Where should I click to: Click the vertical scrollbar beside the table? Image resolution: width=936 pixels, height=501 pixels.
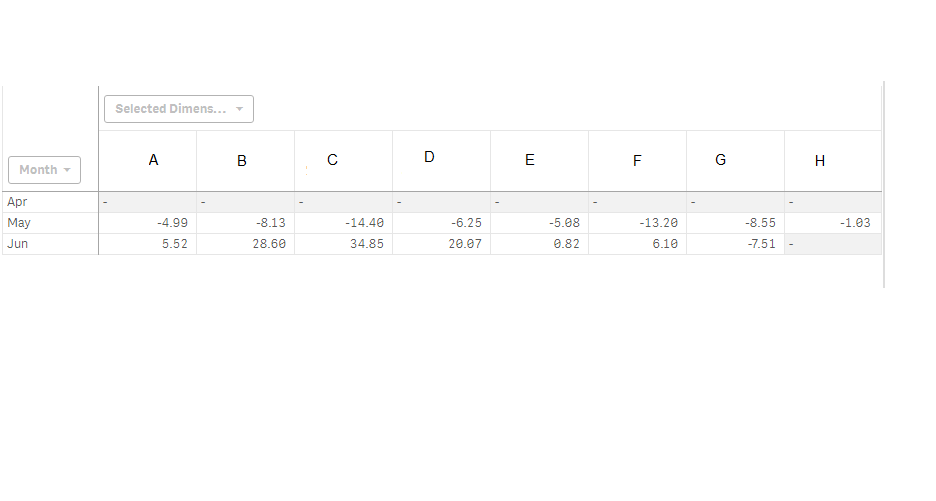click(883, 185)
